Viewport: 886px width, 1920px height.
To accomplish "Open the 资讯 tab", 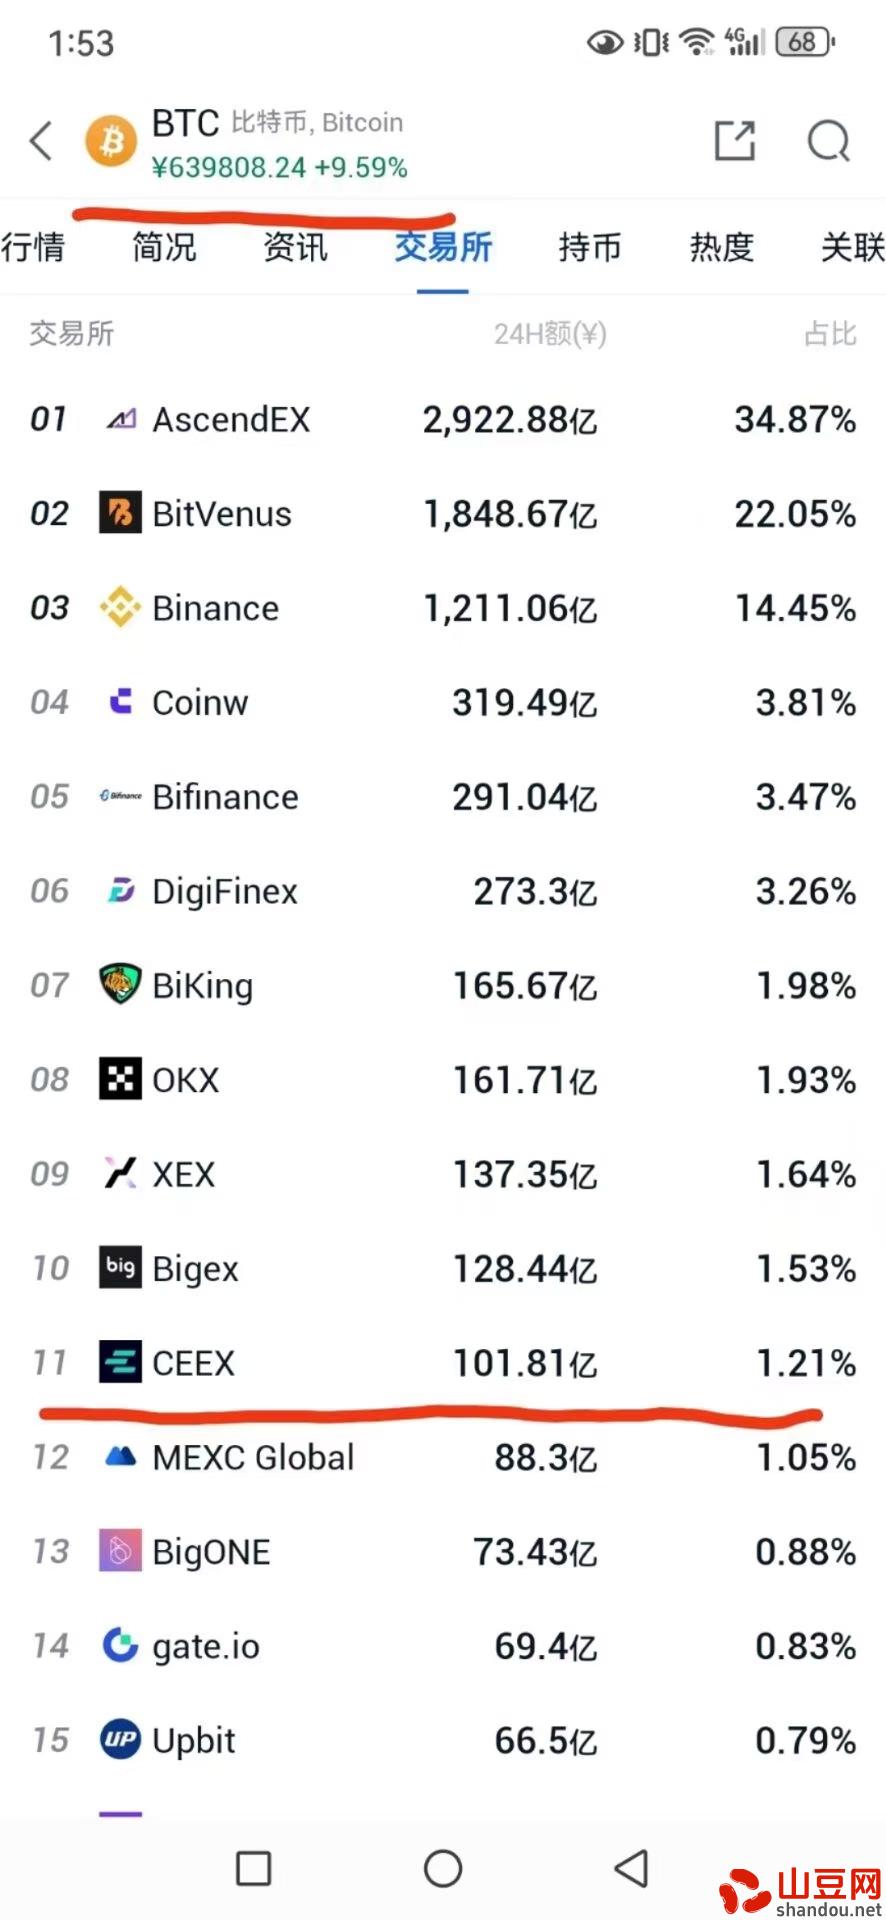I will (x=295, y=247).
